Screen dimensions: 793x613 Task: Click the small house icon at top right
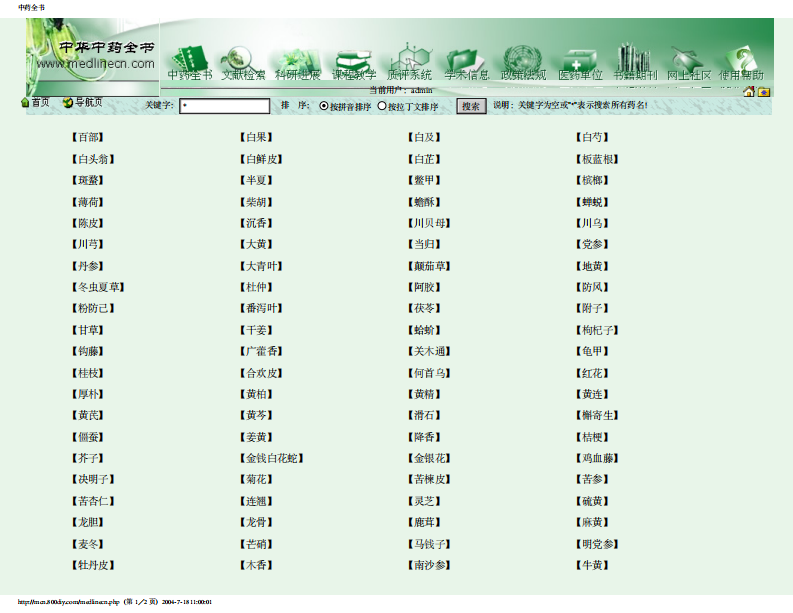[x=749, y=92]
